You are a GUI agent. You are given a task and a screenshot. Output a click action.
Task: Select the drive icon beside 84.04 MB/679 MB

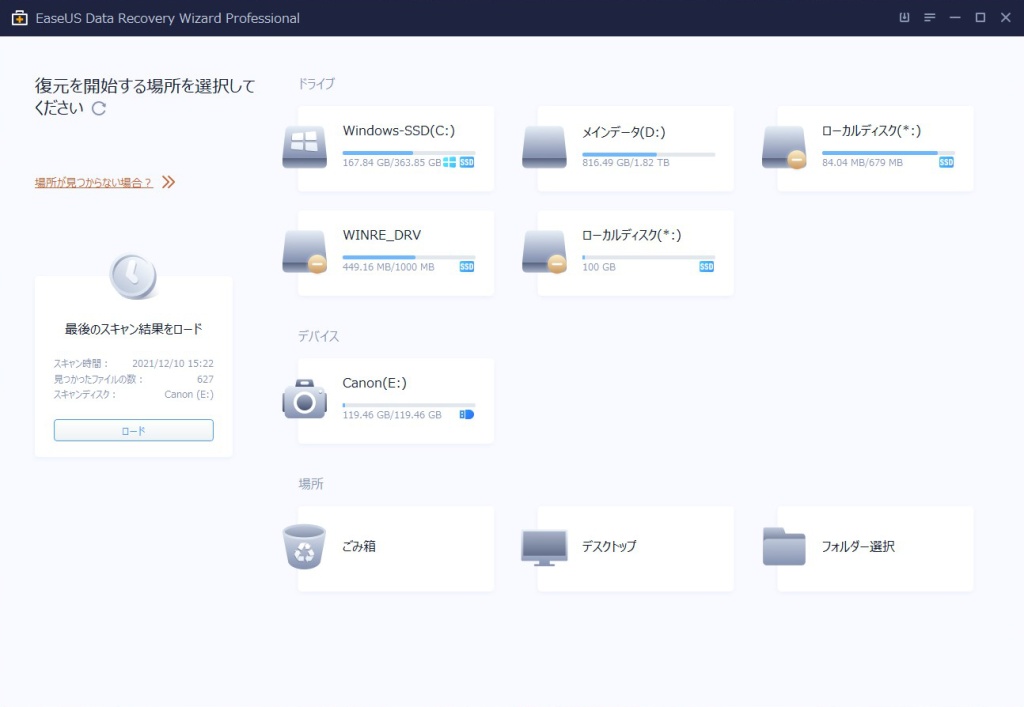click(784, 148)
